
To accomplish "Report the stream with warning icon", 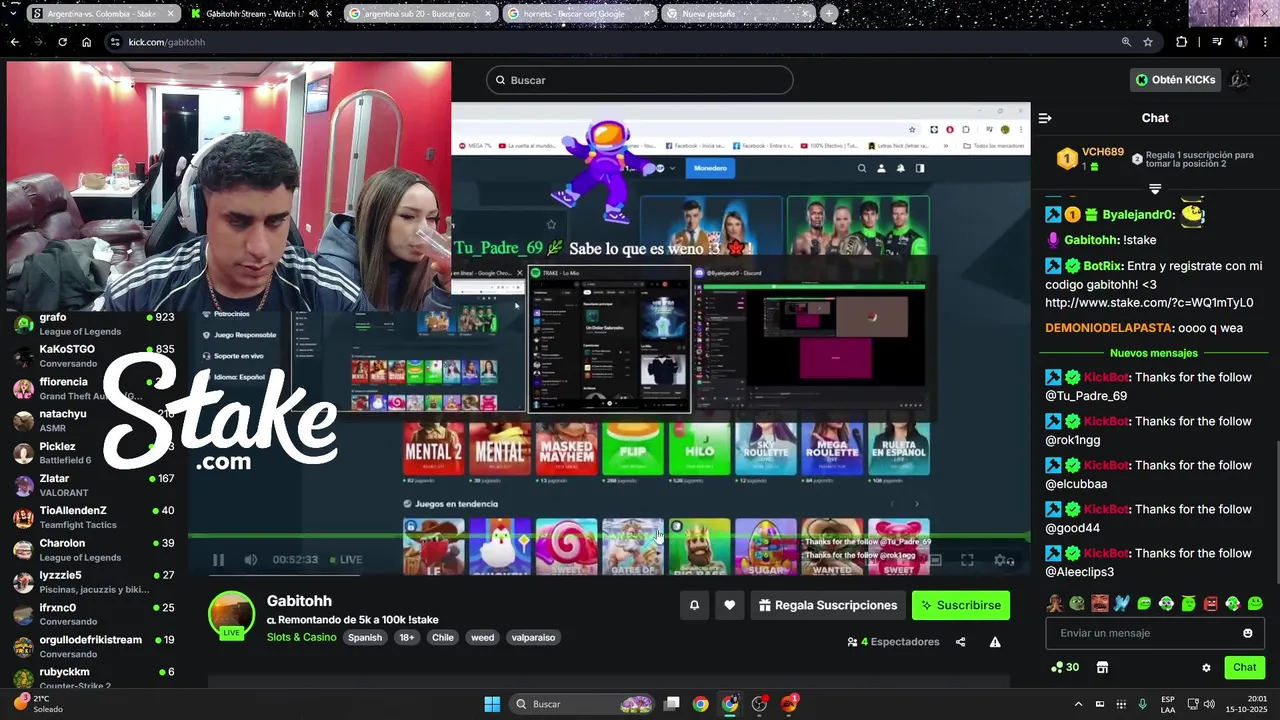I will pos(995,642).
